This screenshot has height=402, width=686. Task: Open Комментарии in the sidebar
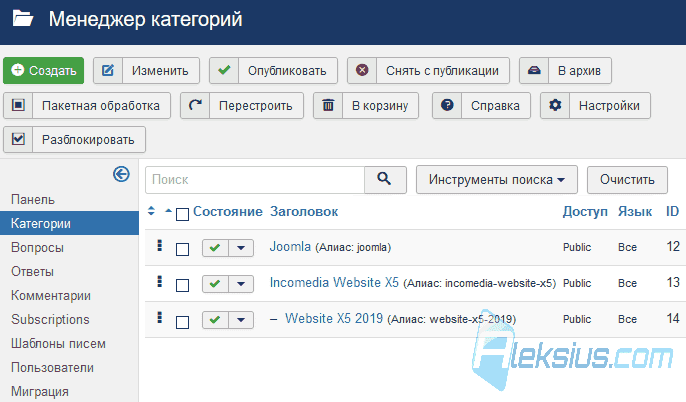[51, 296]
